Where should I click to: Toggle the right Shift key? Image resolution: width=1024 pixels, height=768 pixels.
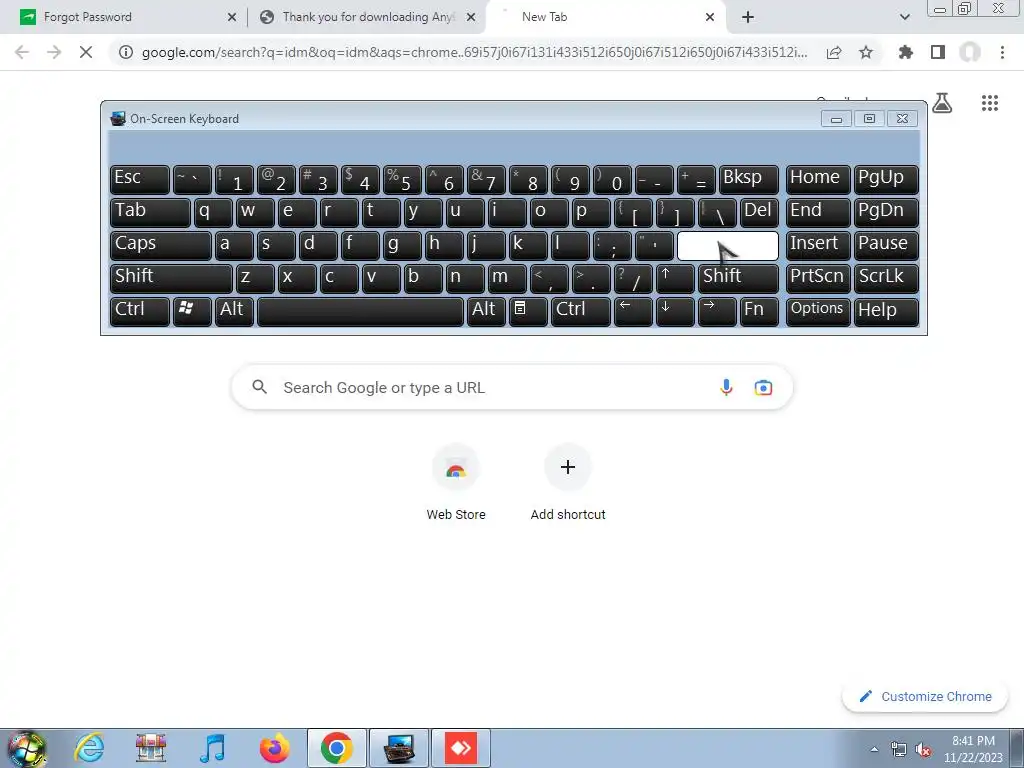(x=739, y=278)
